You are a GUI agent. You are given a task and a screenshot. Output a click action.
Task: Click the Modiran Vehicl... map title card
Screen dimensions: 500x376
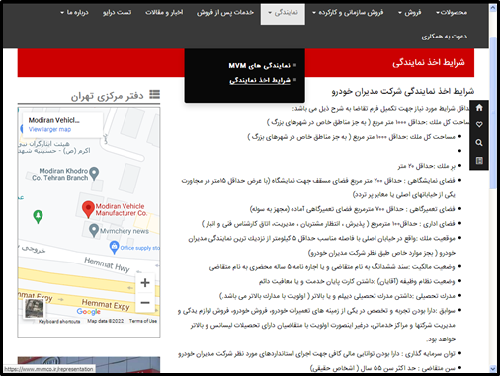tap(63, 124)
